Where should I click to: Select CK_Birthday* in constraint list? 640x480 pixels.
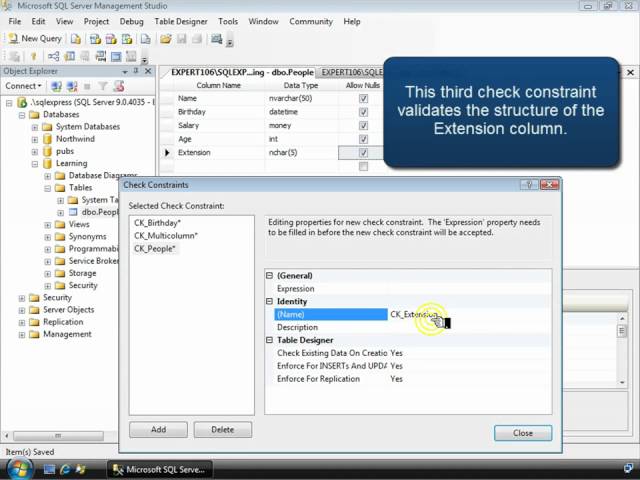click(157, 223)
